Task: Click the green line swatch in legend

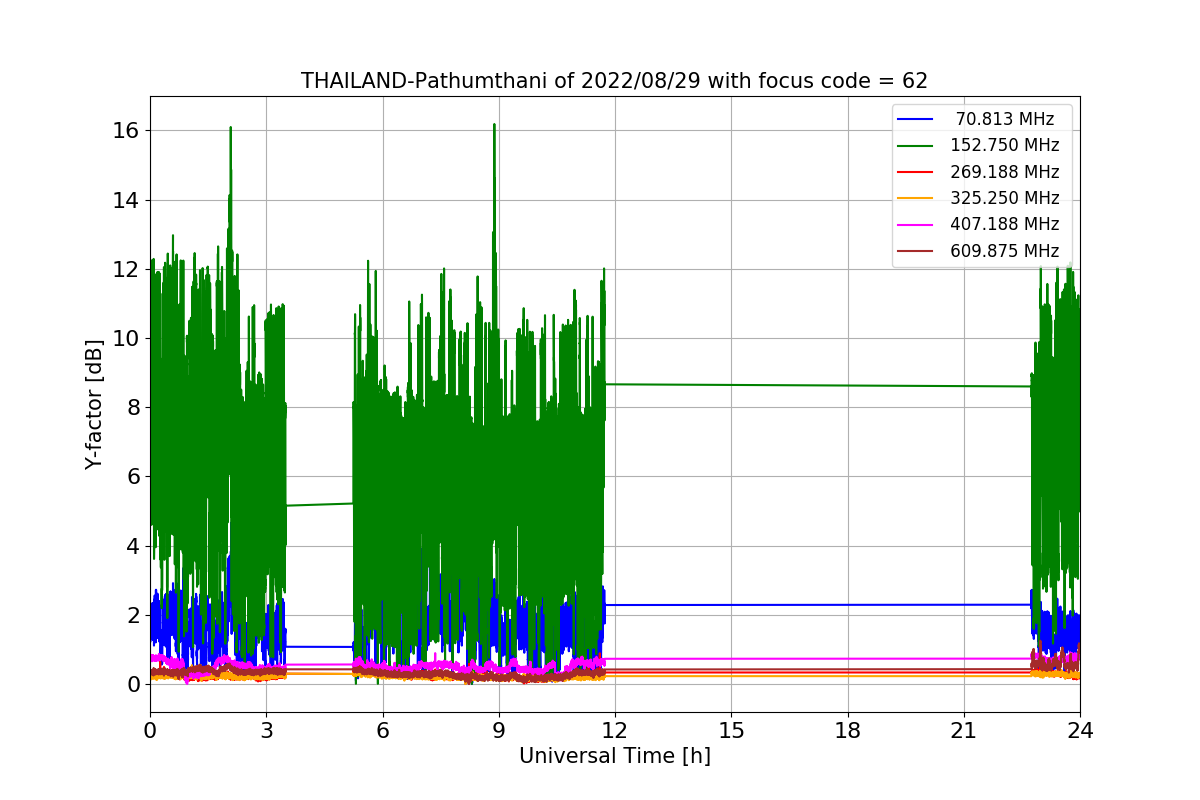Action: 915,146
